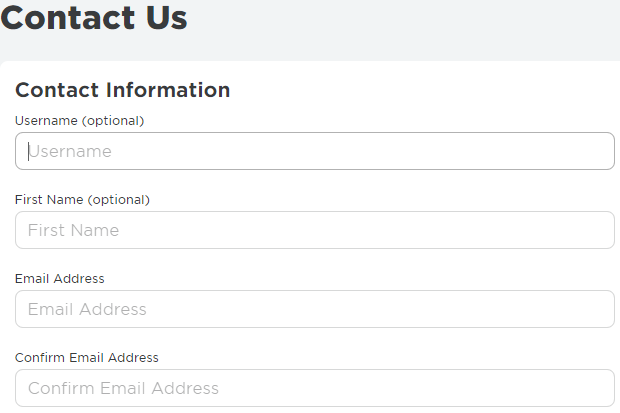Select the Confirm Email Address input box
Image resolution: width=620 pixels, height=413 pixels.
(314, 388)
